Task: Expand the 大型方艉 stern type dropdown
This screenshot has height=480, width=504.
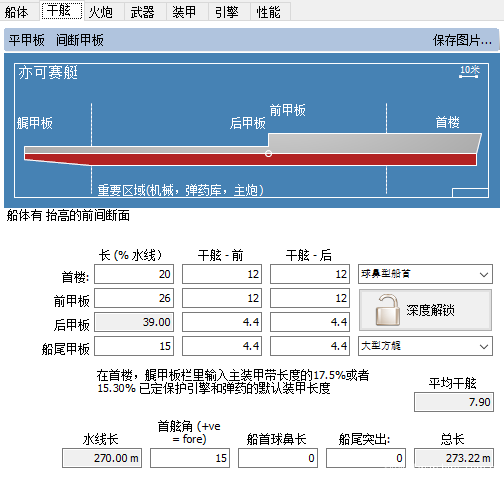Action: [425, 346]
